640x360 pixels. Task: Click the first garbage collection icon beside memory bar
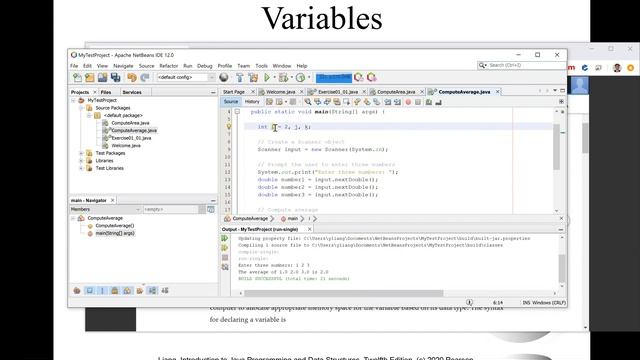pyautogui.click(x=359, y=77)
